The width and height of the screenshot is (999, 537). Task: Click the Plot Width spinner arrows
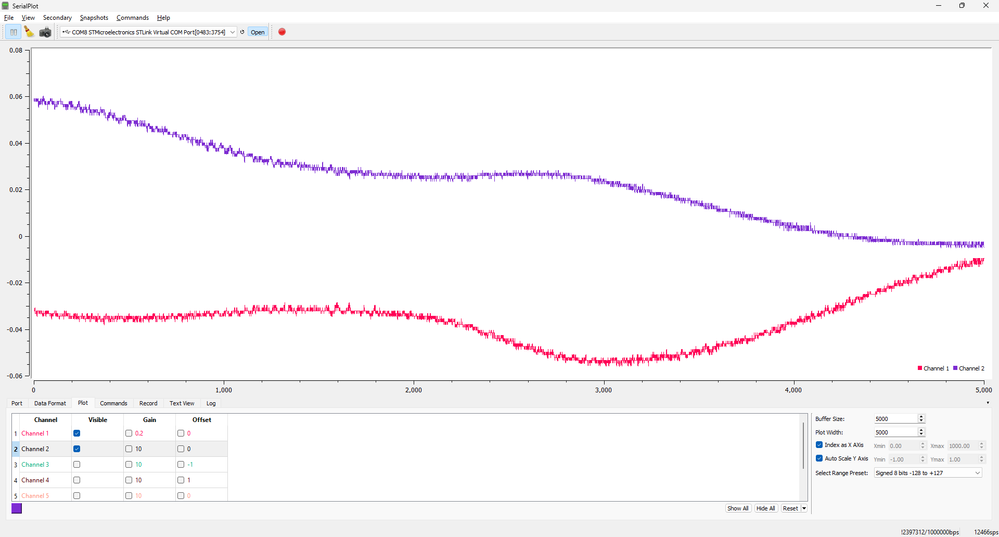921,432
